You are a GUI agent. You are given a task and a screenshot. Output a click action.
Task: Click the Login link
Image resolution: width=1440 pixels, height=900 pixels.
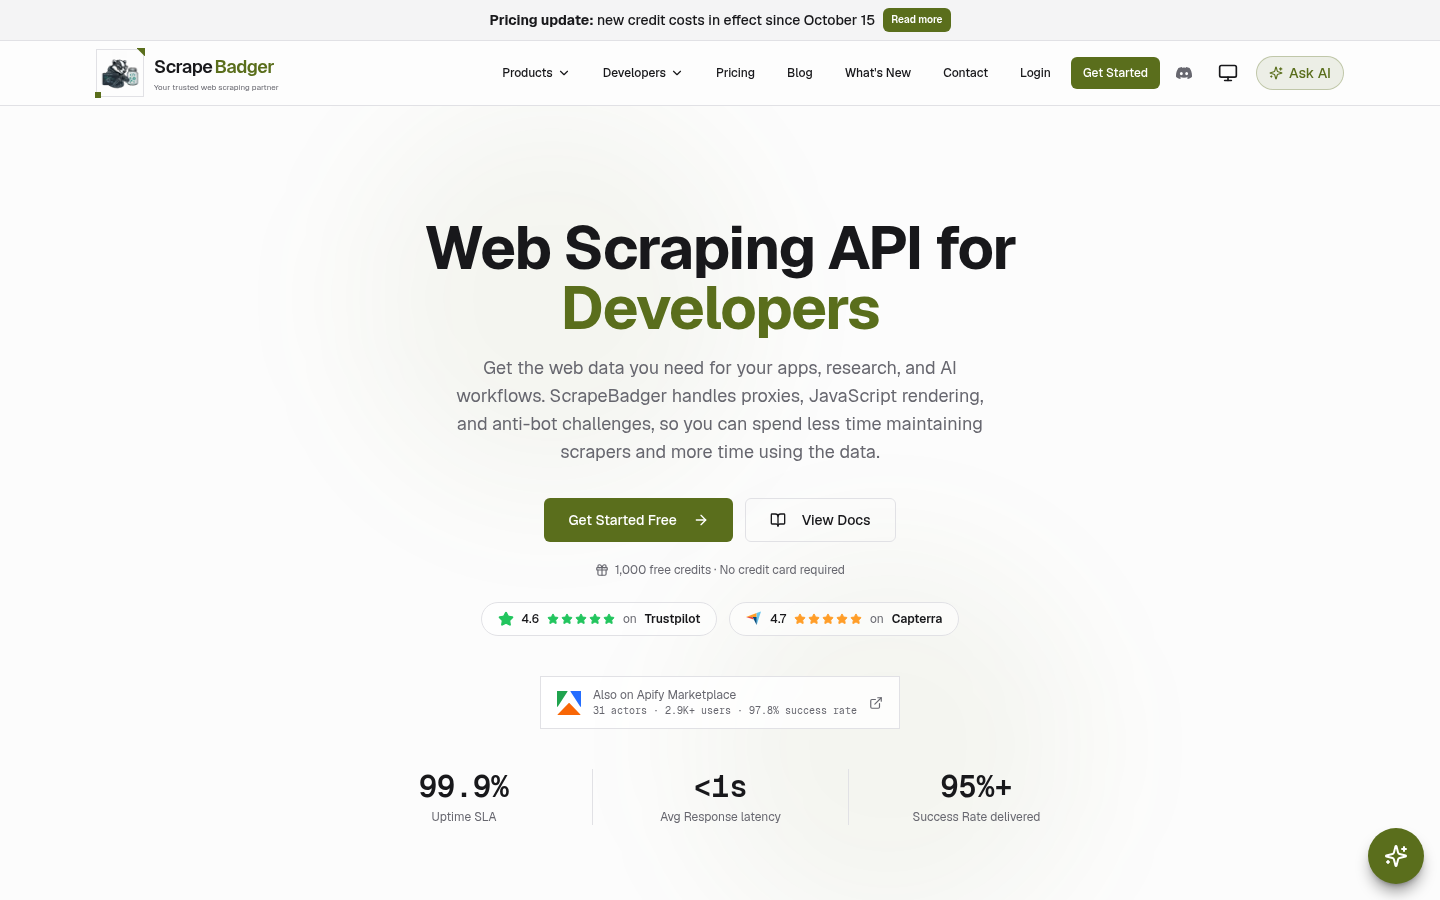point(1035,73)
